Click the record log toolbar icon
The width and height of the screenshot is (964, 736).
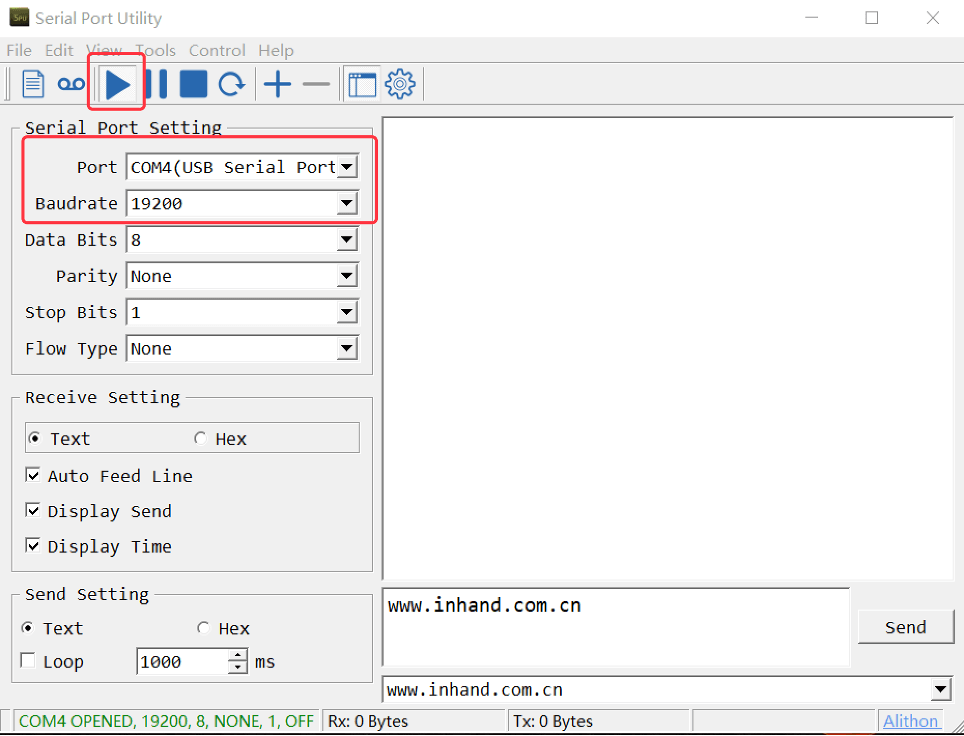71,85
